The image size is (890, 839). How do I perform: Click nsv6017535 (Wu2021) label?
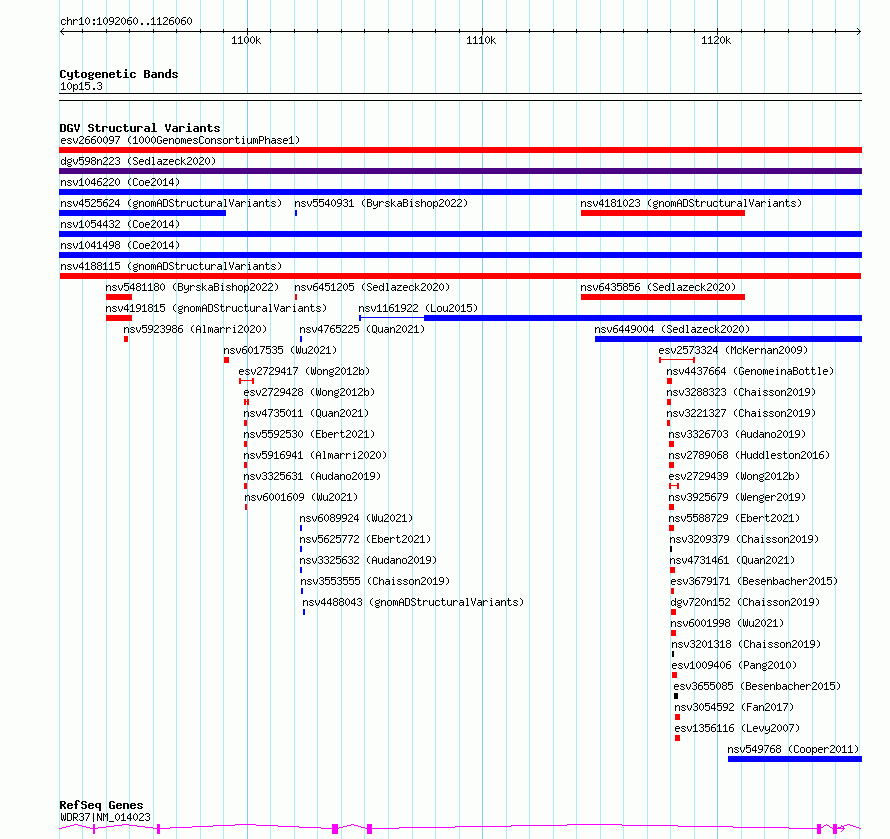280,350
